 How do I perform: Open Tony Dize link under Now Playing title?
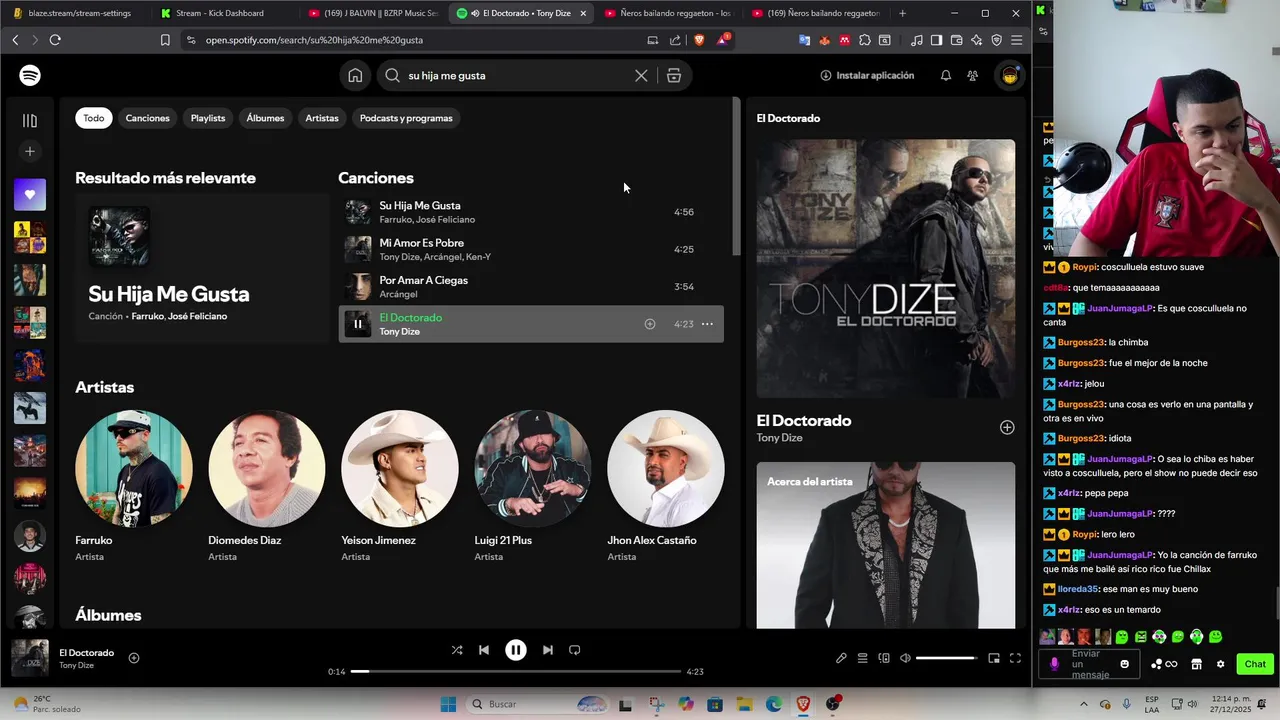click(779, 438)
